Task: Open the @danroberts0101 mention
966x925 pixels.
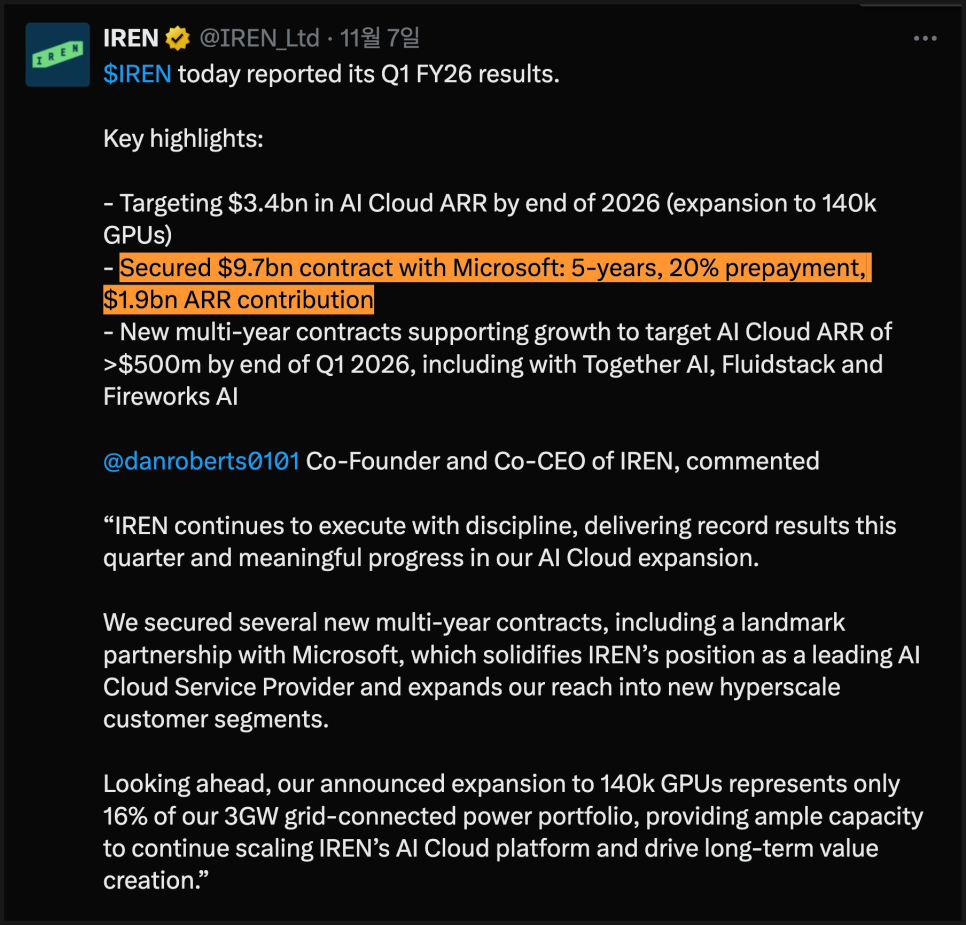Action: point(201,461)
